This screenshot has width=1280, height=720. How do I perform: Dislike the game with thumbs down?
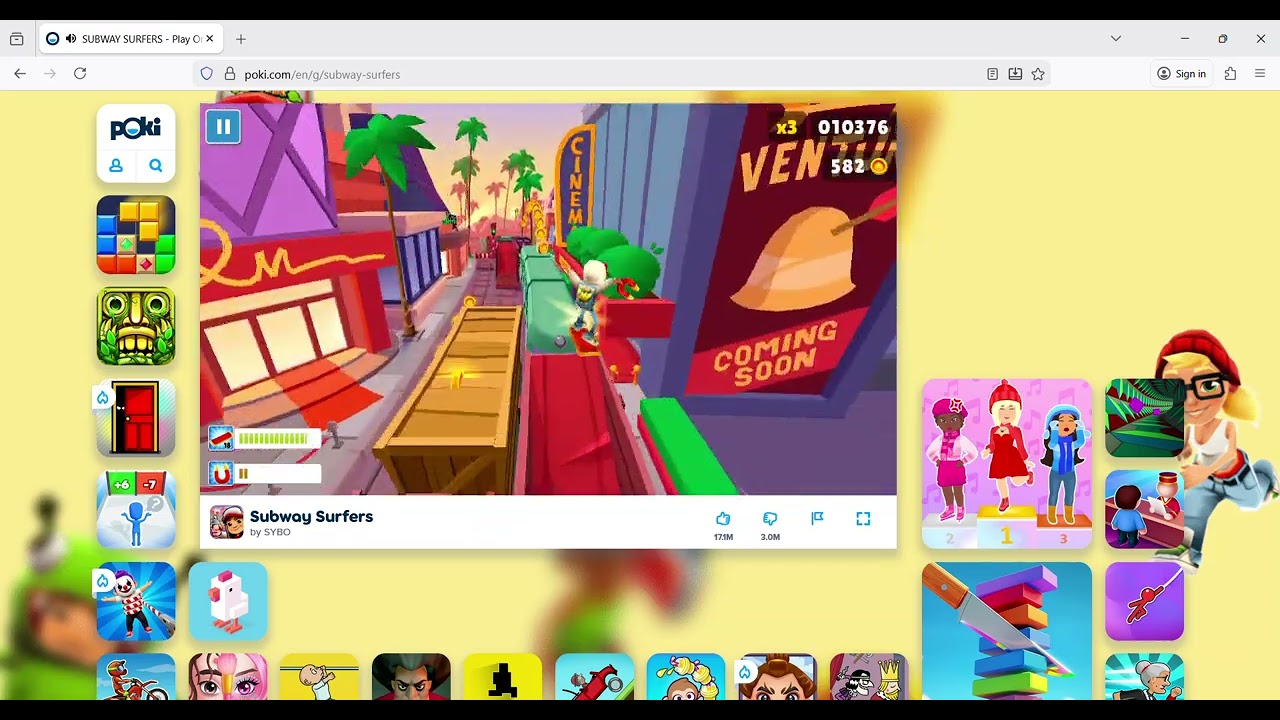pyautogui.click(x=770, y=519)
